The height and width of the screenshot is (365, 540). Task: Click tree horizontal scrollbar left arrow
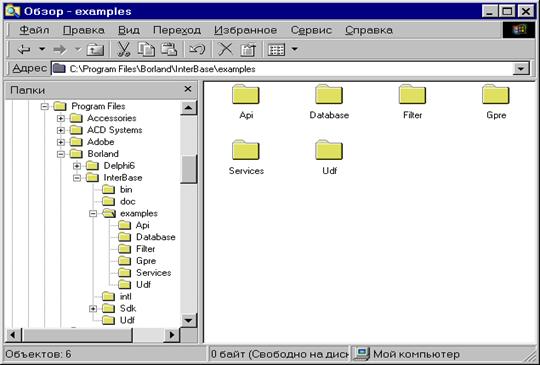click(x=13, y=335)
